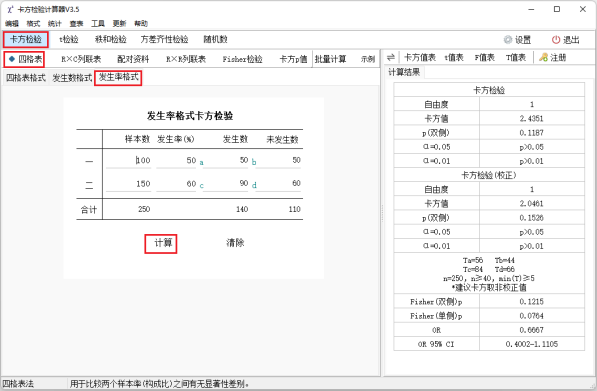Open the 统计 menu
This screenshot has height=391, width=597.
click(x=54, y=24)
